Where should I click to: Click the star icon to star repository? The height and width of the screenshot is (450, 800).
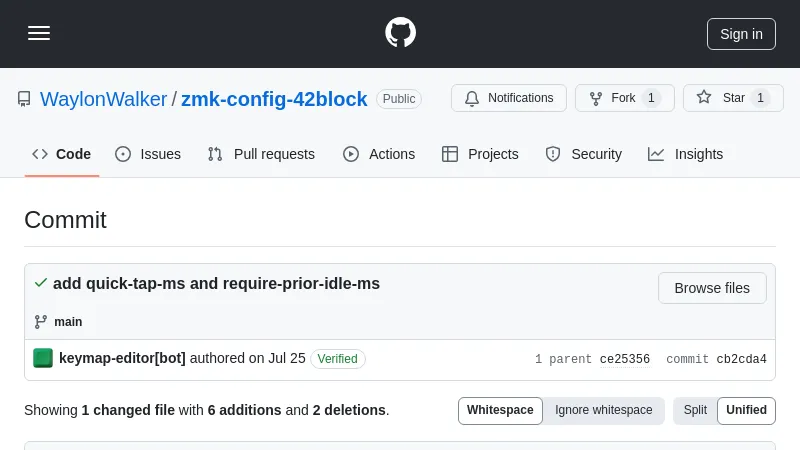(704, 98)
